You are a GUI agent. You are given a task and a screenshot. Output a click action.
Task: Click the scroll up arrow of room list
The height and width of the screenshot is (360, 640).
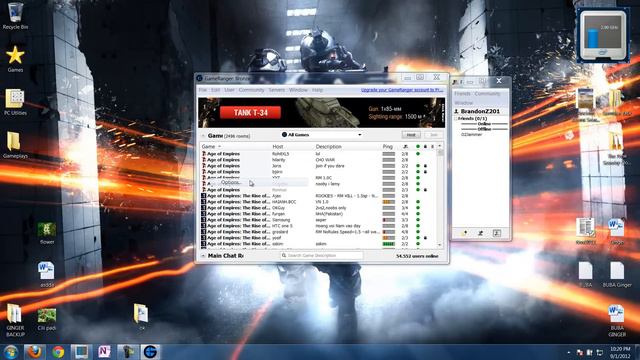click(x=440, y=146)
